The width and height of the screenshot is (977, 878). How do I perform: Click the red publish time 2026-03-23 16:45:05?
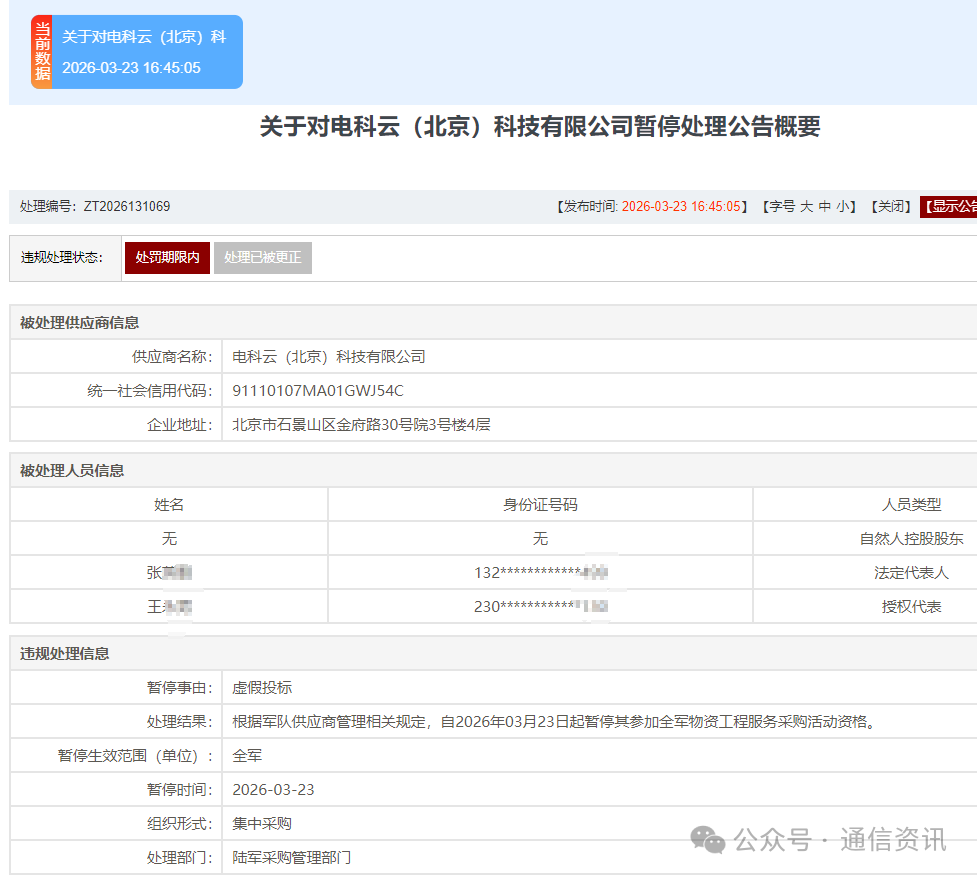[681, 207]
